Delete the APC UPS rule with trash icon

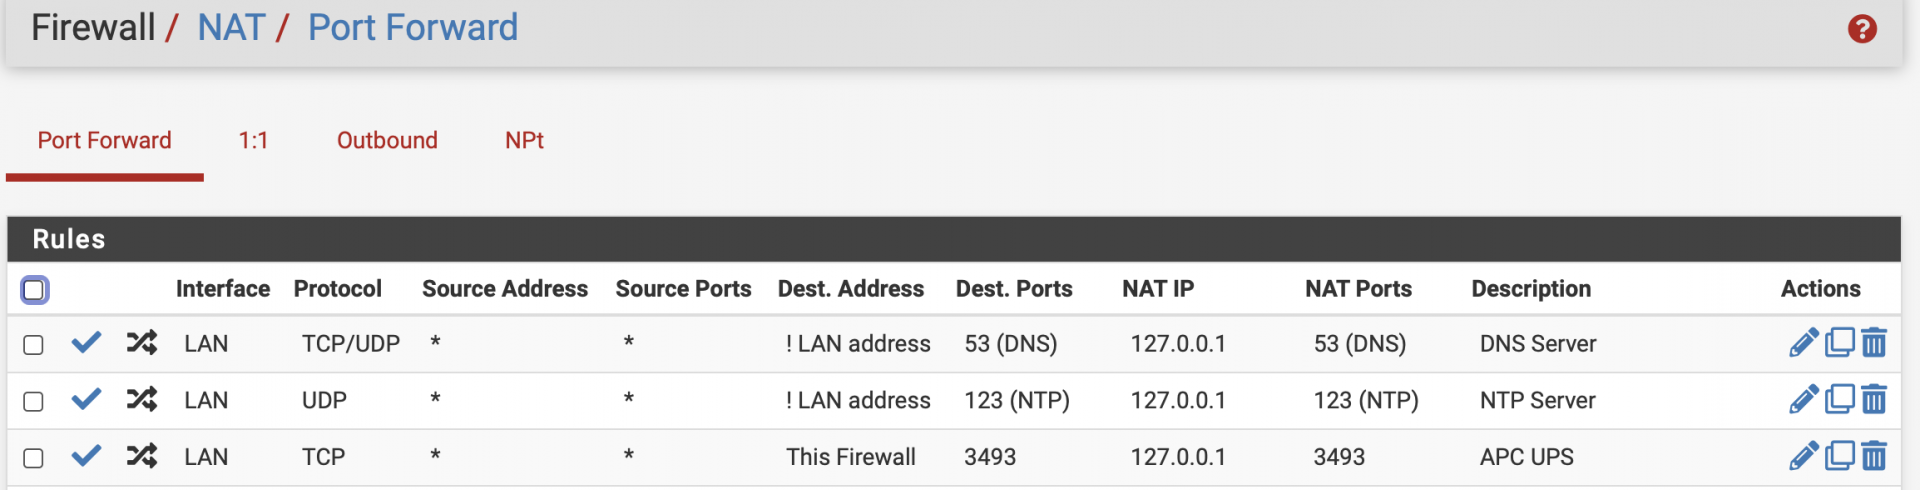1874,456
